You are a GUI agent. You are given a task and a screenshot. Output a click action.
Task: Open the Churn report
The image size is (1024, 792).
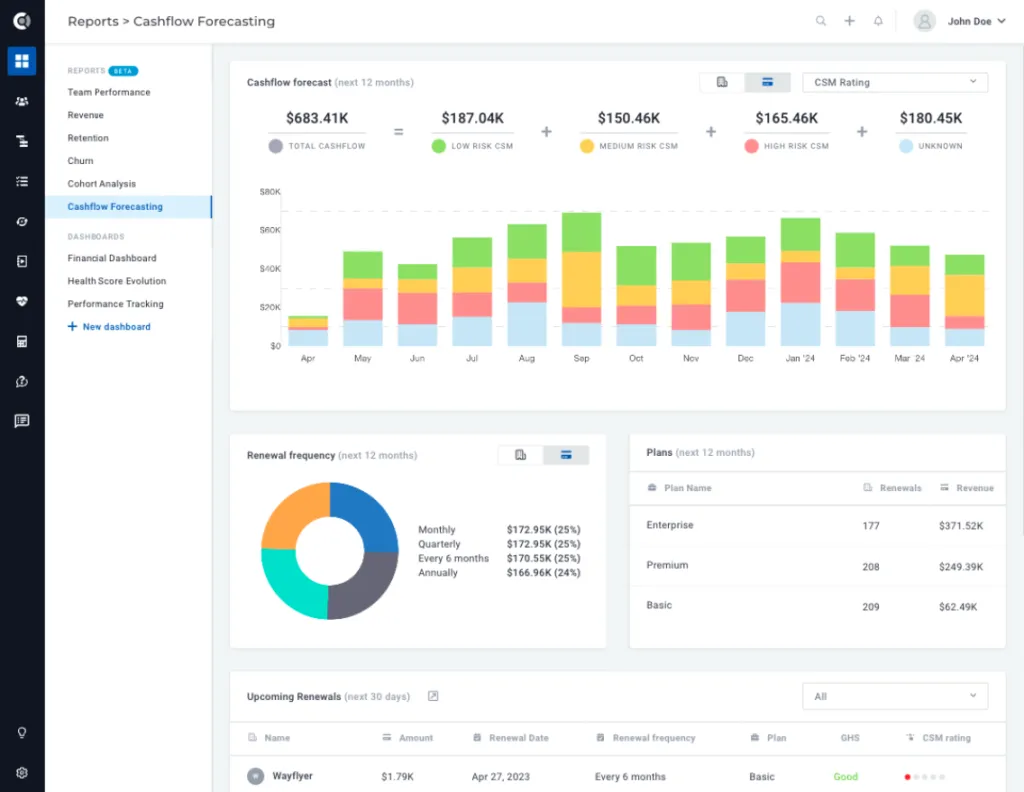[x=80, y=161]
